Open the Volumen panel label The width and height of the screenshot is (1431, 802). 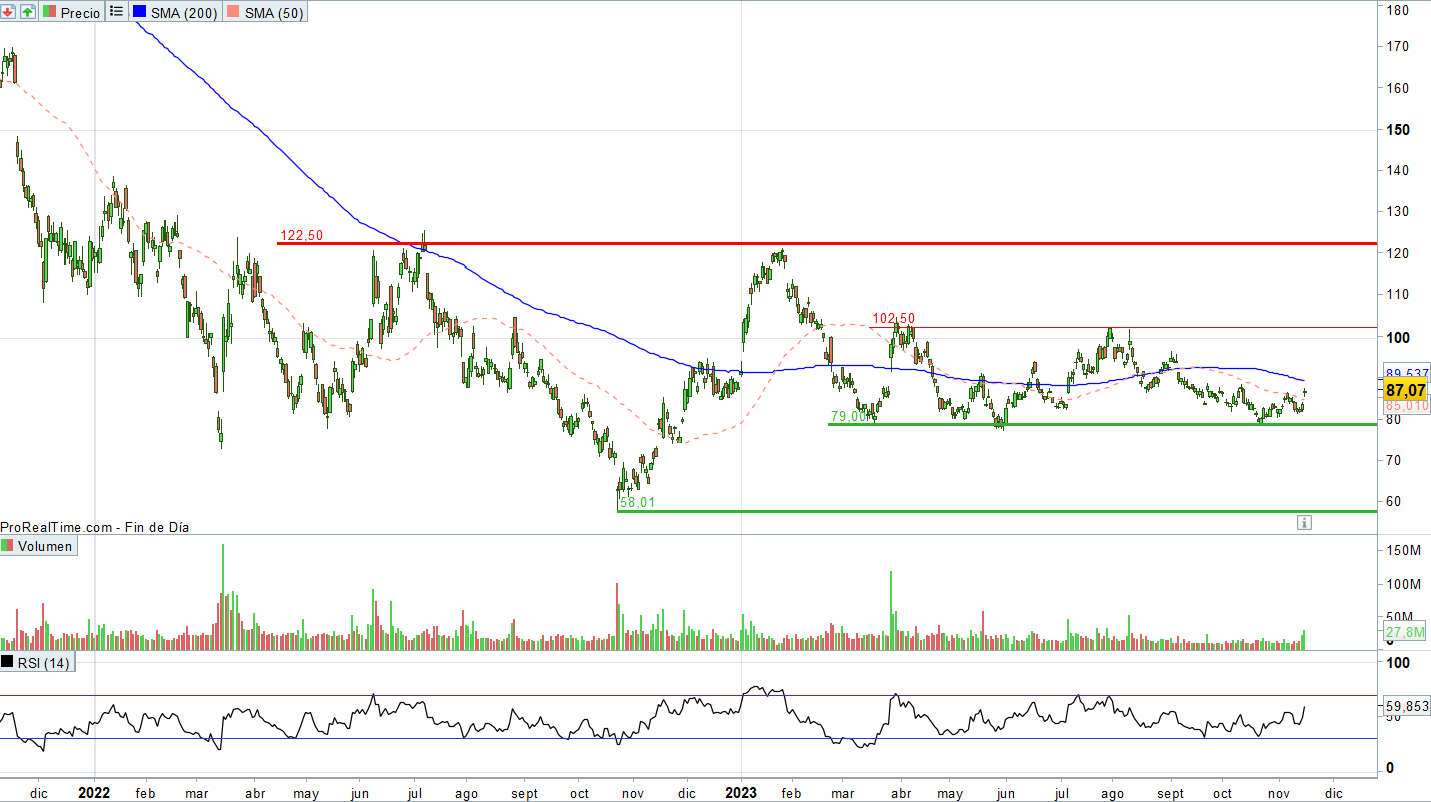pos(45,546)
